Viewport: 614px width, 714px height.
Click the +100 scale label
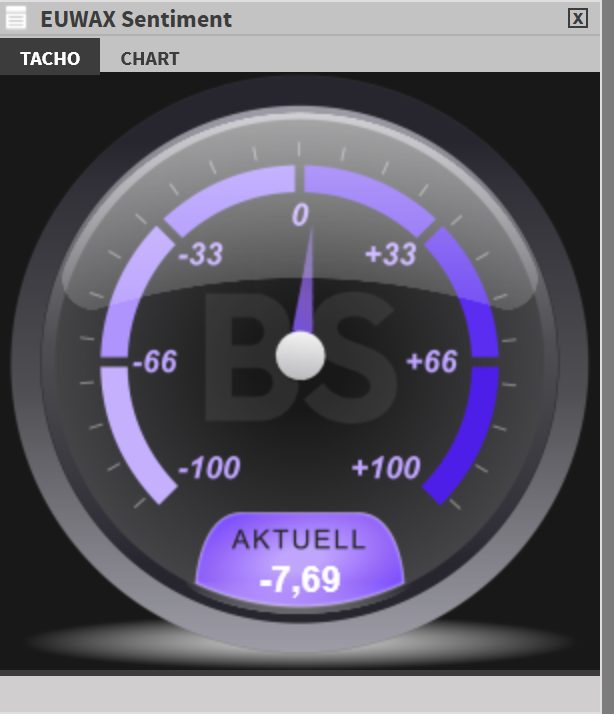tap(386, 468)
